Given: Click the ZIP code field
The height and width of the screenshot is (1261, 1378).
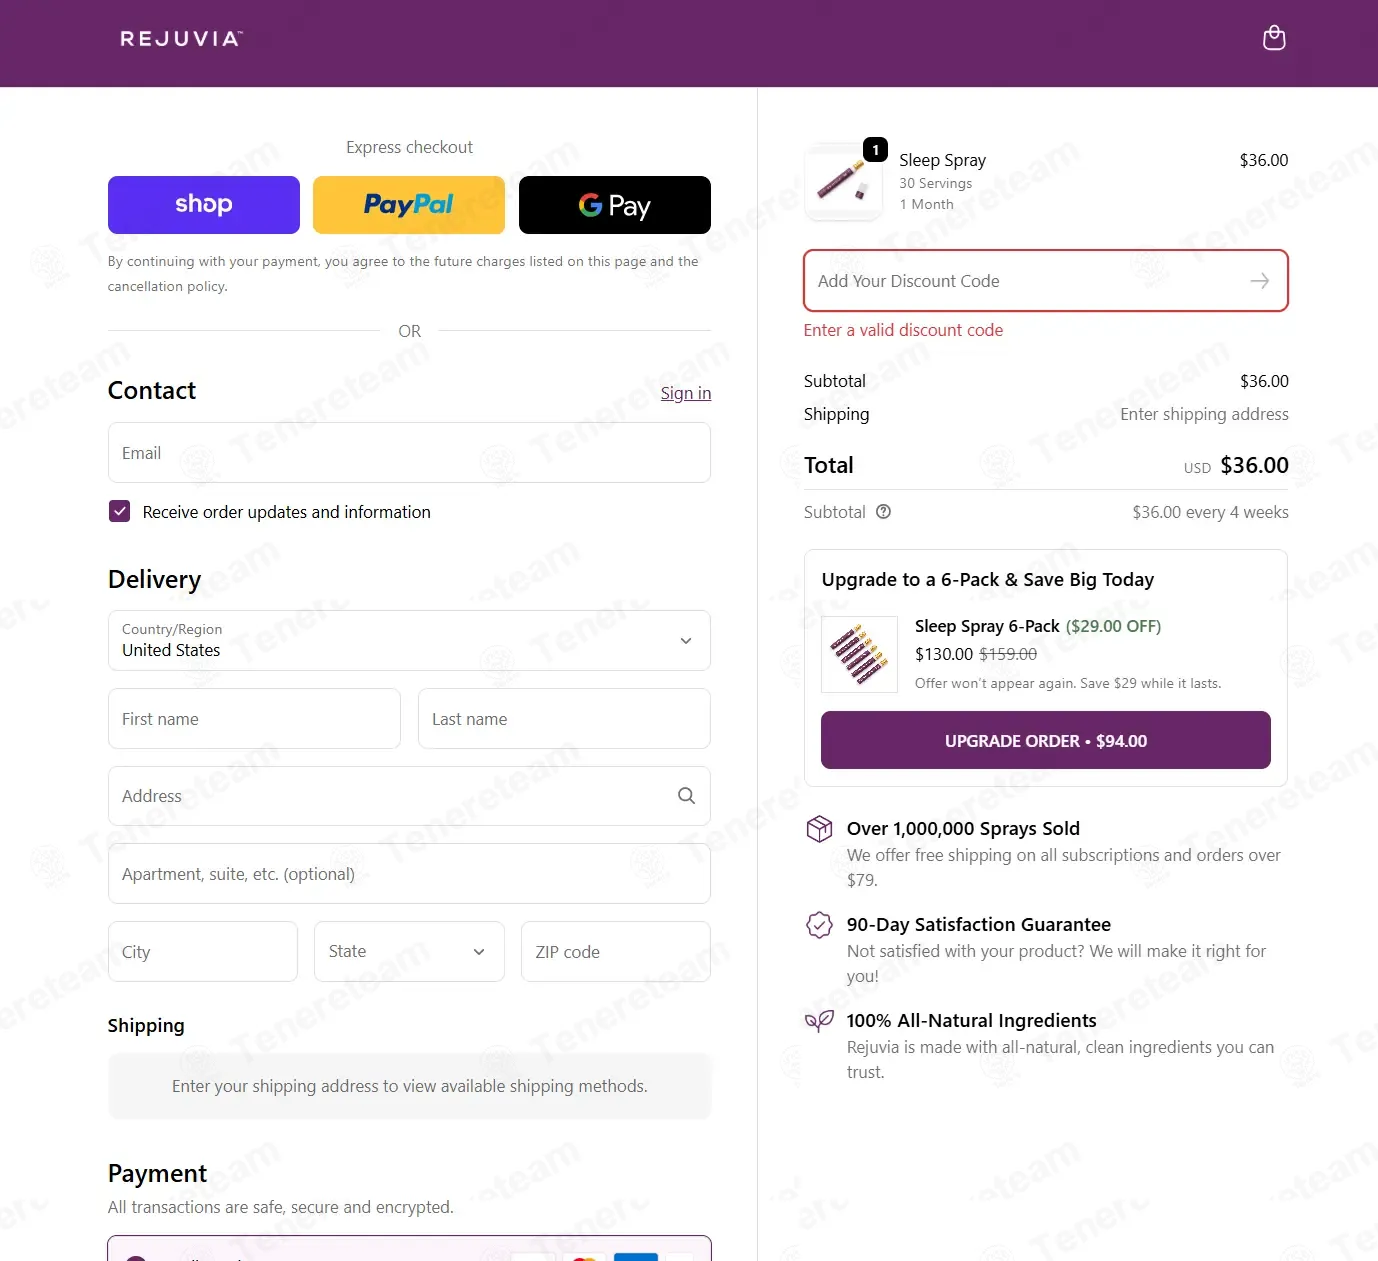Looking at the screenshot, I should (616, 952).
